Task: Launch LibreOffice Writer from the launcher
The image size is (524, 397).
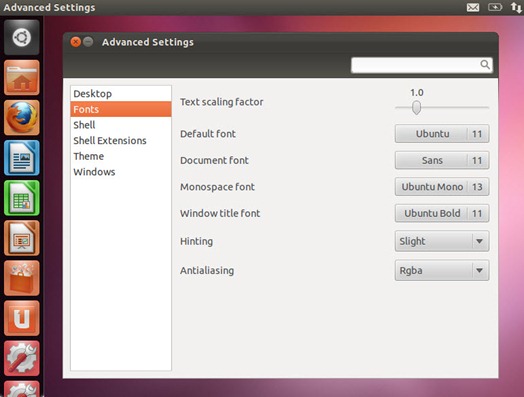Action: tap(22, 158)
